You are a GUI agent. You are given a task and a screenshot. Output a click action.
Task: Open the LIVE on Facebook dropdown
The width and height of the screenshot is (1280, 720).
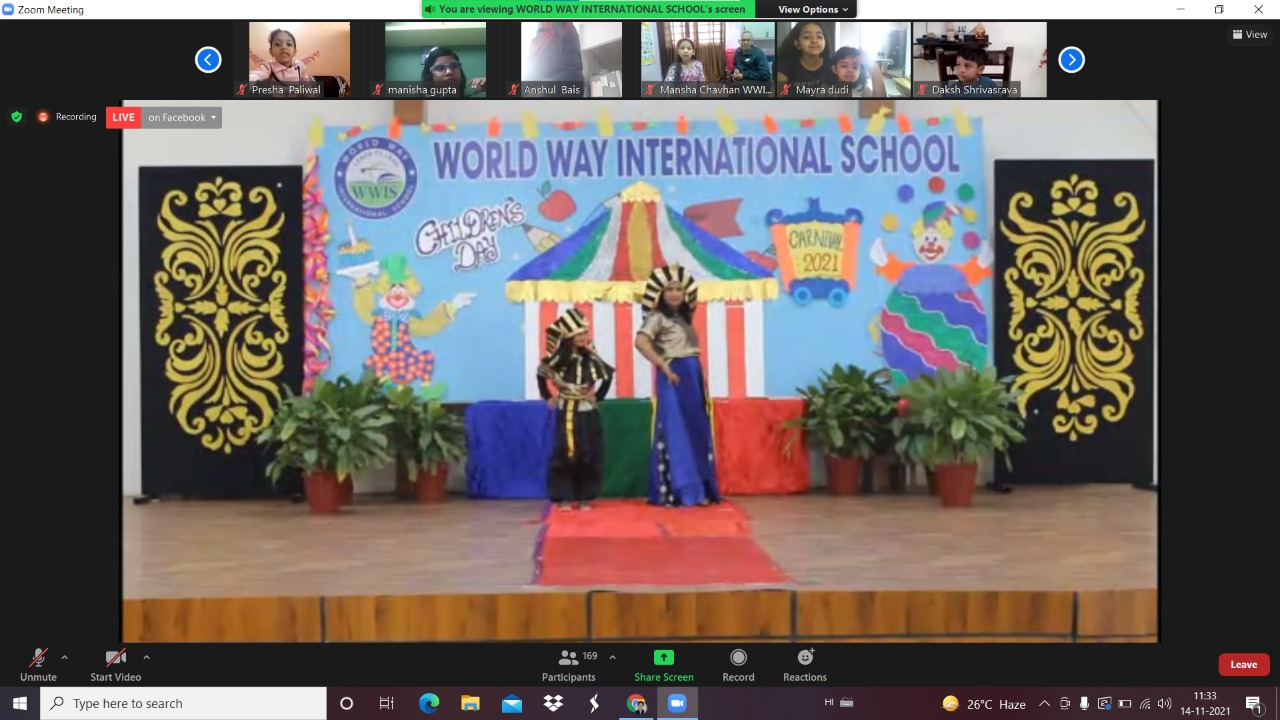tap(182, 118)
